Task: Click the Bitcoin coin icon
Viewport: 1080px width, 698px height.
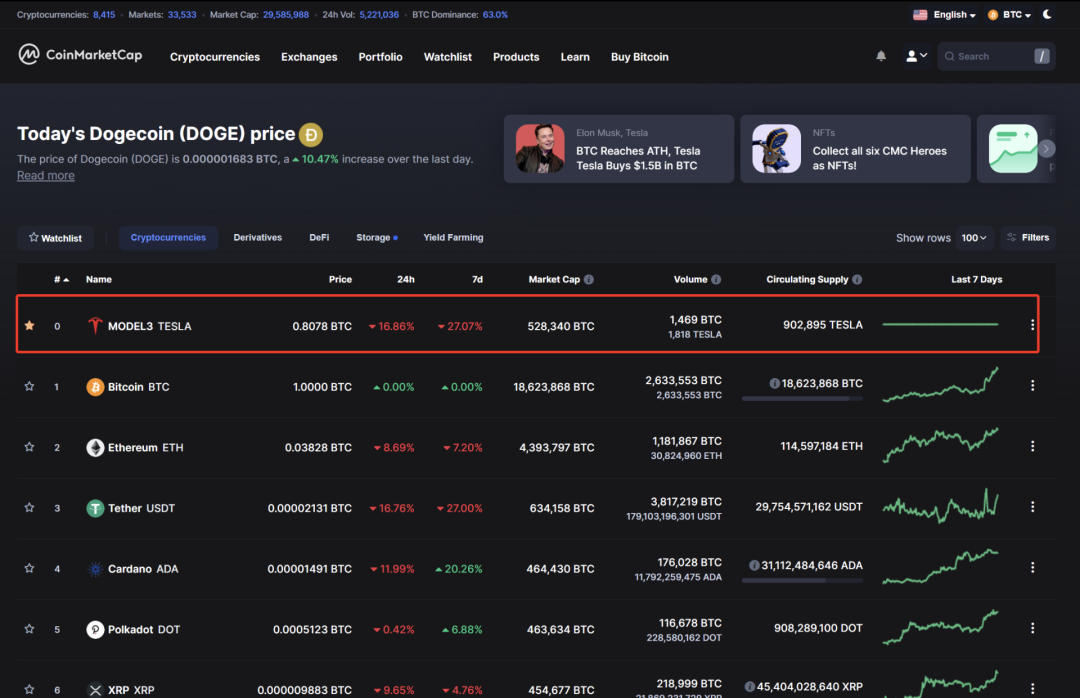Action: 95,387
